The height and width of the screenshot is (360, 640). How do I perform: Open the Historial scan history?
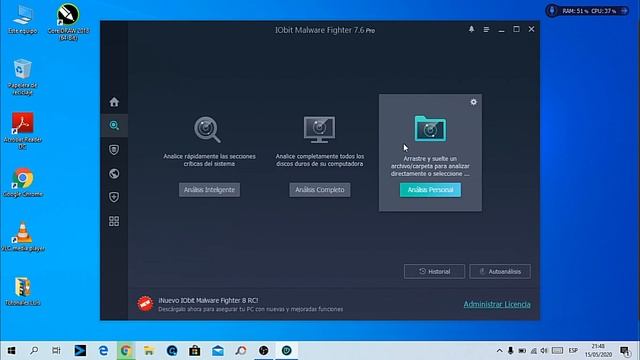pyautogui.click(x=434, y=271)
